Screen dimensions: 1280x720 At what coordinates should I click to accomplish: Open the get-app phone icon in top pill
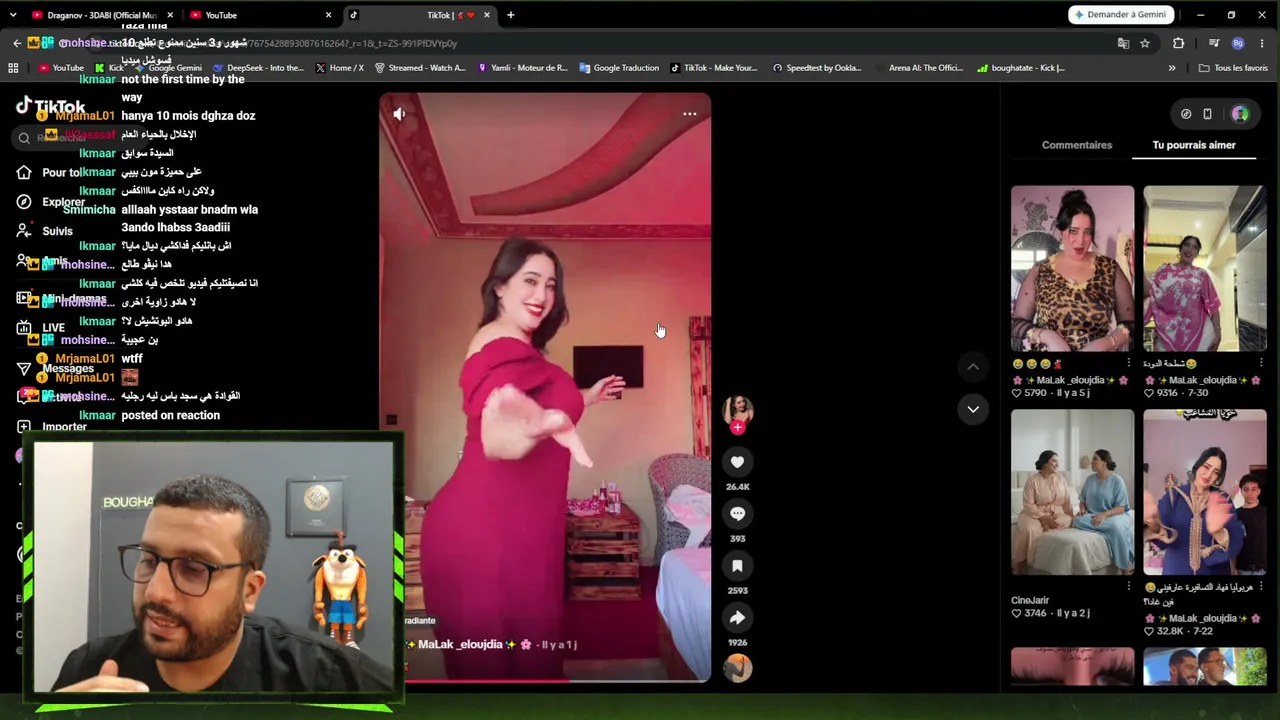coord(1207,114)
